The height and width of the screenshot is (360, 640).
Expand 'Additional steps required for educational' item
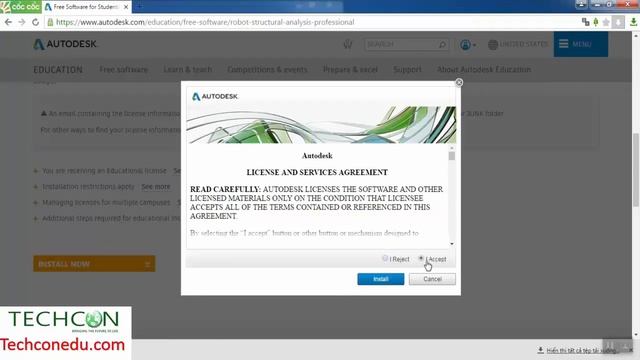[36, 218]
